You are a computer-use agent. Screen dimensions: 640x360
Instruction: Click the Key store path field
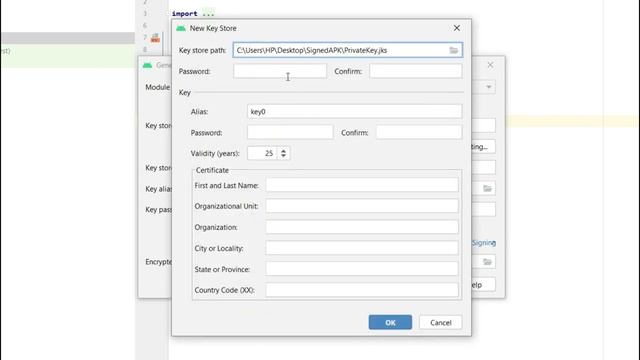[x=347, y=50]
